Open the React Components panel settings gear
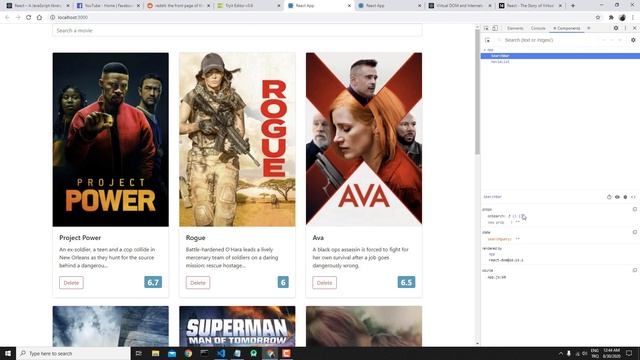 coord(633,40)
